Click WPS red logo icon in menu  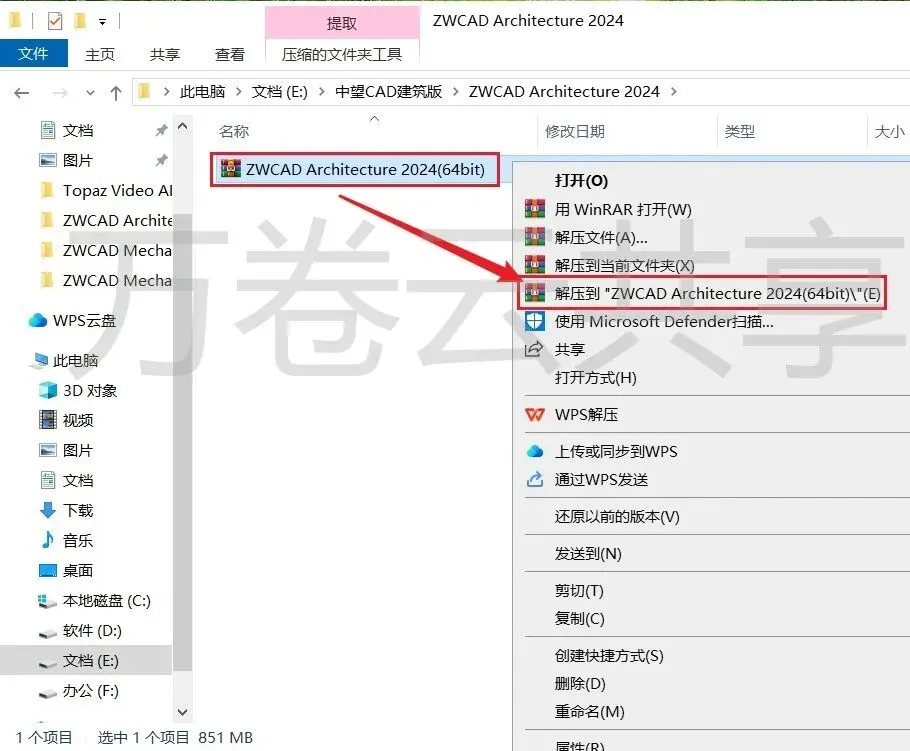coord(535,414)
